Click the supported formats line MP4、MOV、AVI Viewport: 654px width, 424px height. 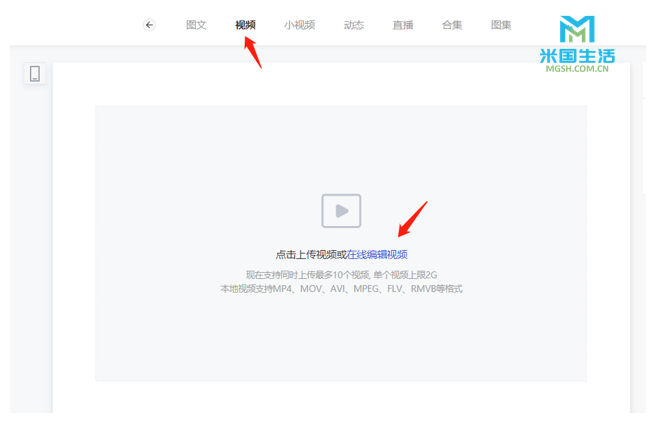[x=341, y=289]
